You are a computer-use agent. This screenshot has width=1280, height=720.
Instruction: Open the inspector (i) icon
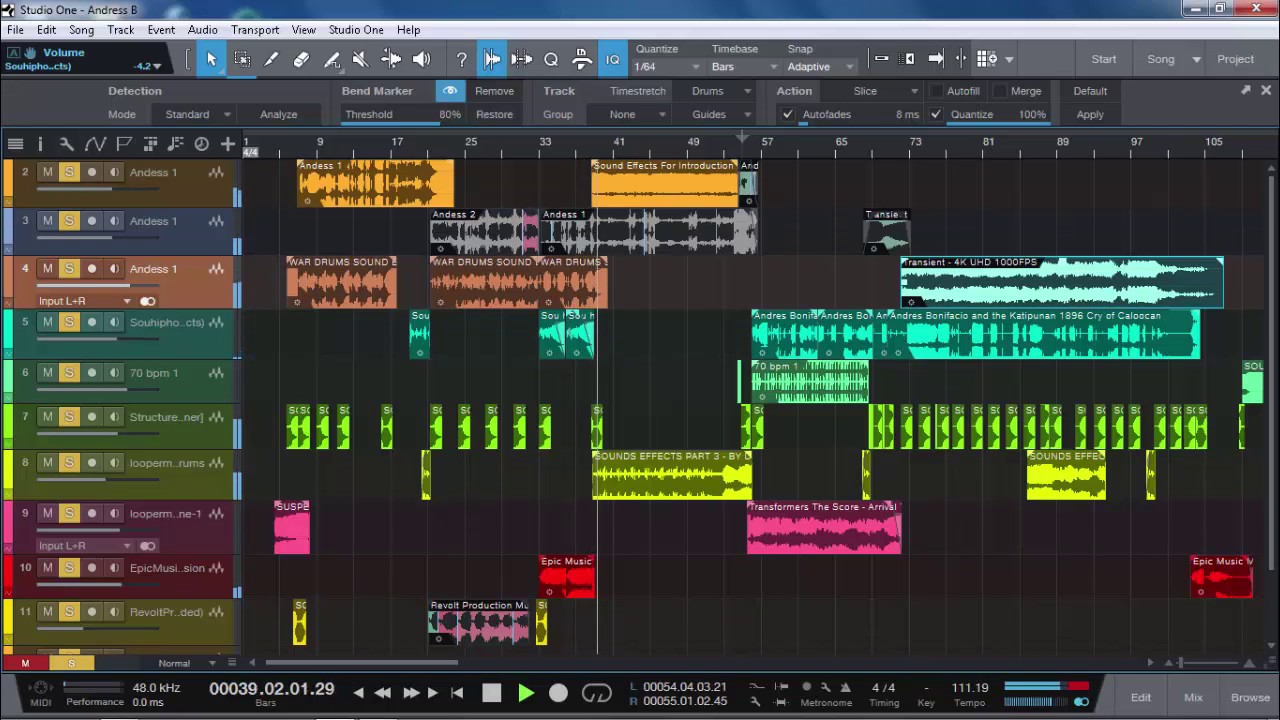(40, 144)
